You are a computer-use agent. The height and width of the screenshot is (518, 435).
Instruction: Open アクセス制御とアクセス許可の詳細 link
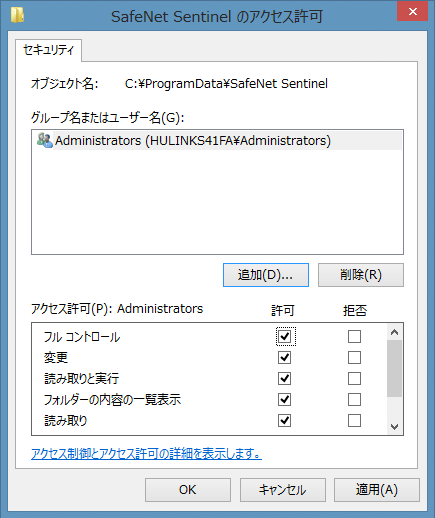pos(146,454)
